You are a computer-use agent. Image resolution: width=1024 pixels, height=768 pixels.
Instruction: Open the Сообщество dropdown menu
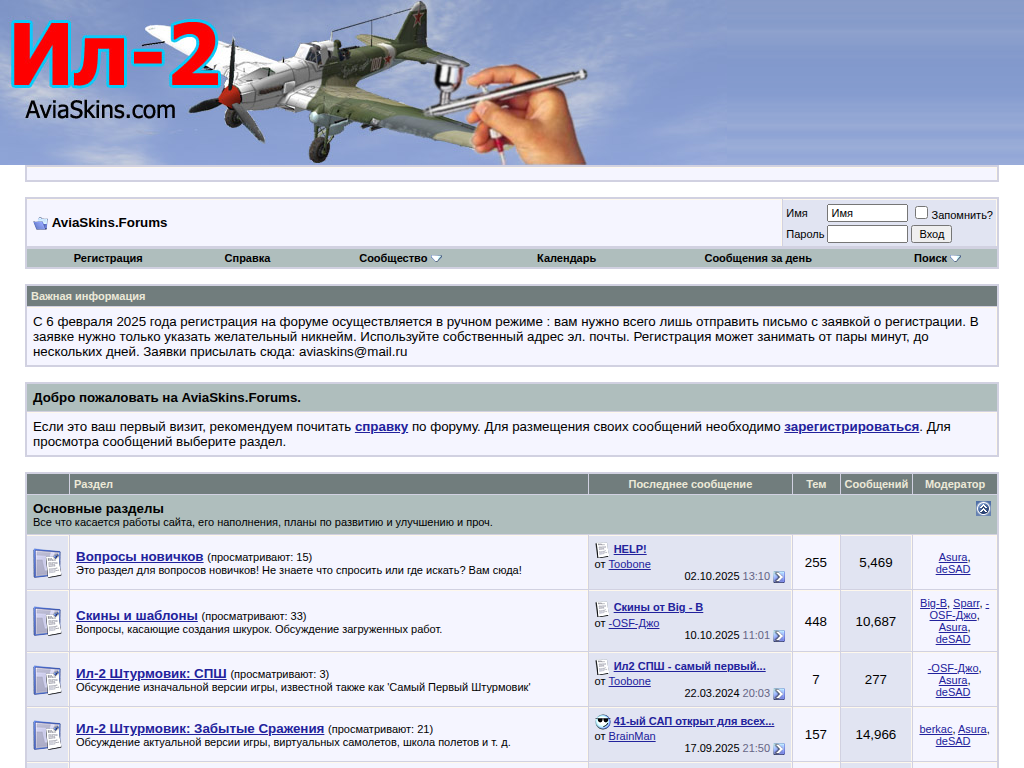[399, 258]
